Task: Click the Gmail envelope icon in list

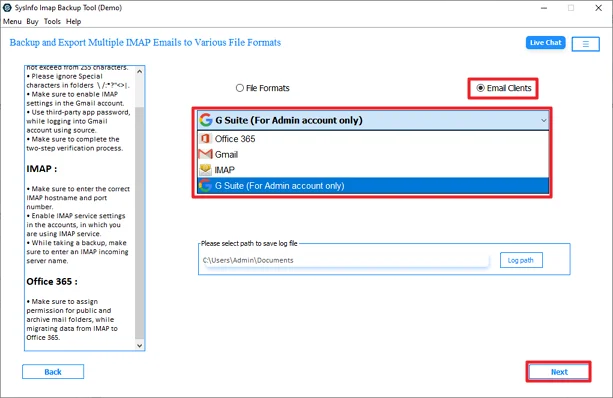Action: point(205,154)
